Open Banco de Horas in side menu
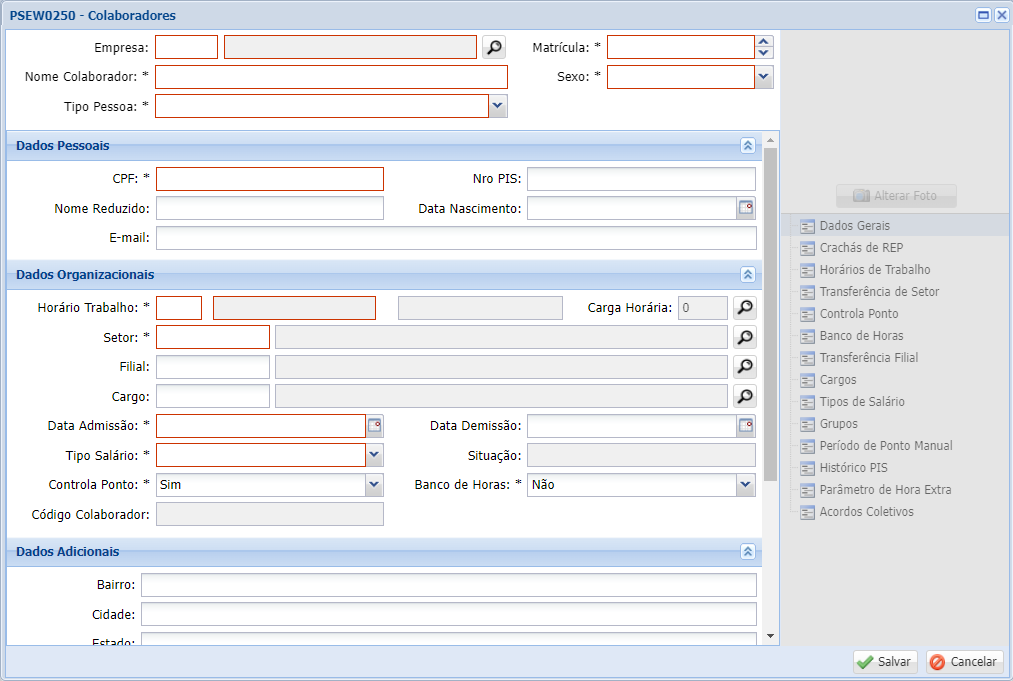The width and height of the screenshot is (1013, 681). pyautogui.click(x=861, y=336)
